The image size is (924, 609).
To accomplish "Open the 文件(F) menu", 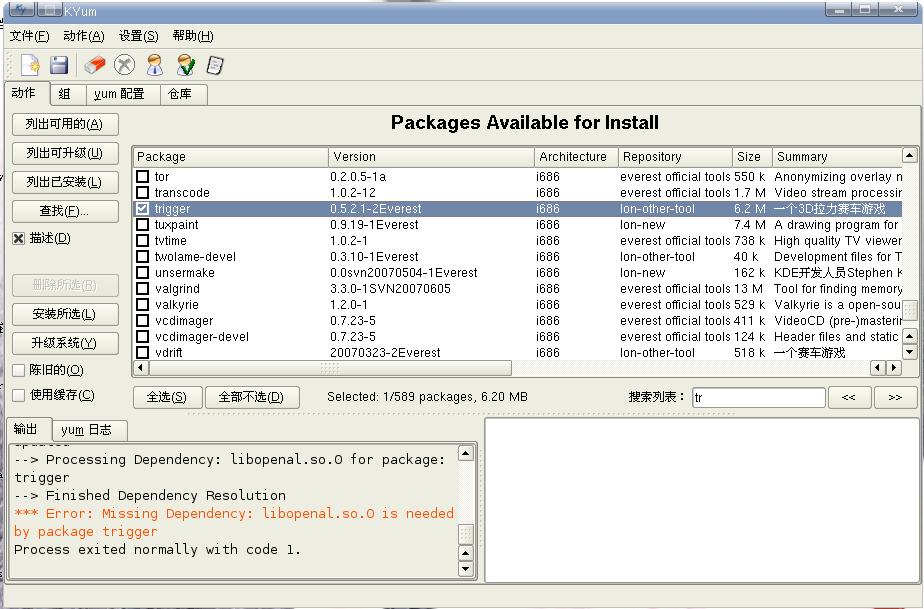I will 29,36.
